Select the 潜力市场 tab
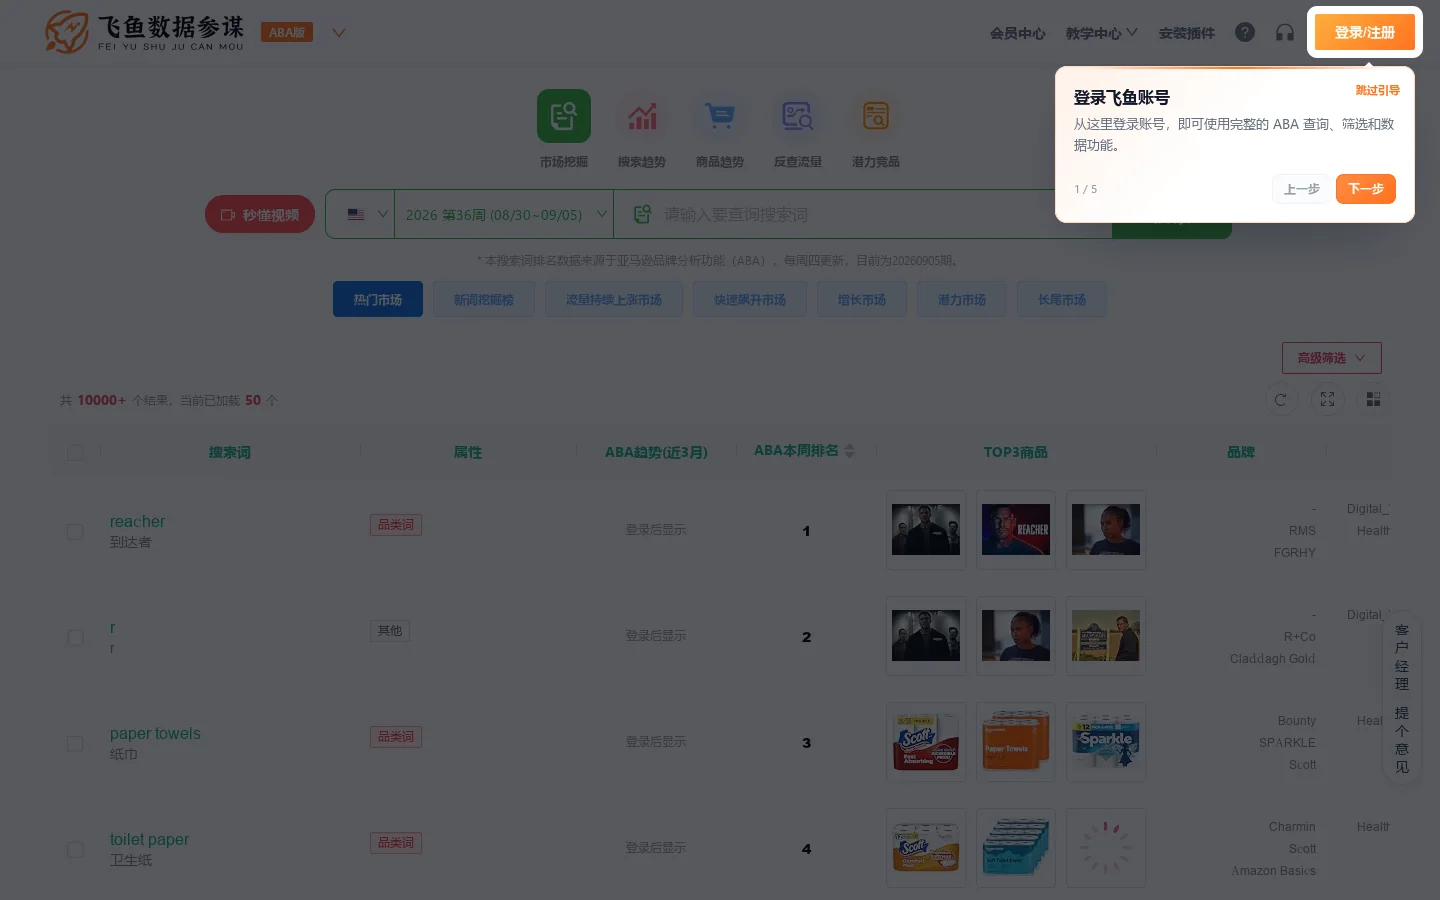The image size is (1440, 900). coord(962,299)
